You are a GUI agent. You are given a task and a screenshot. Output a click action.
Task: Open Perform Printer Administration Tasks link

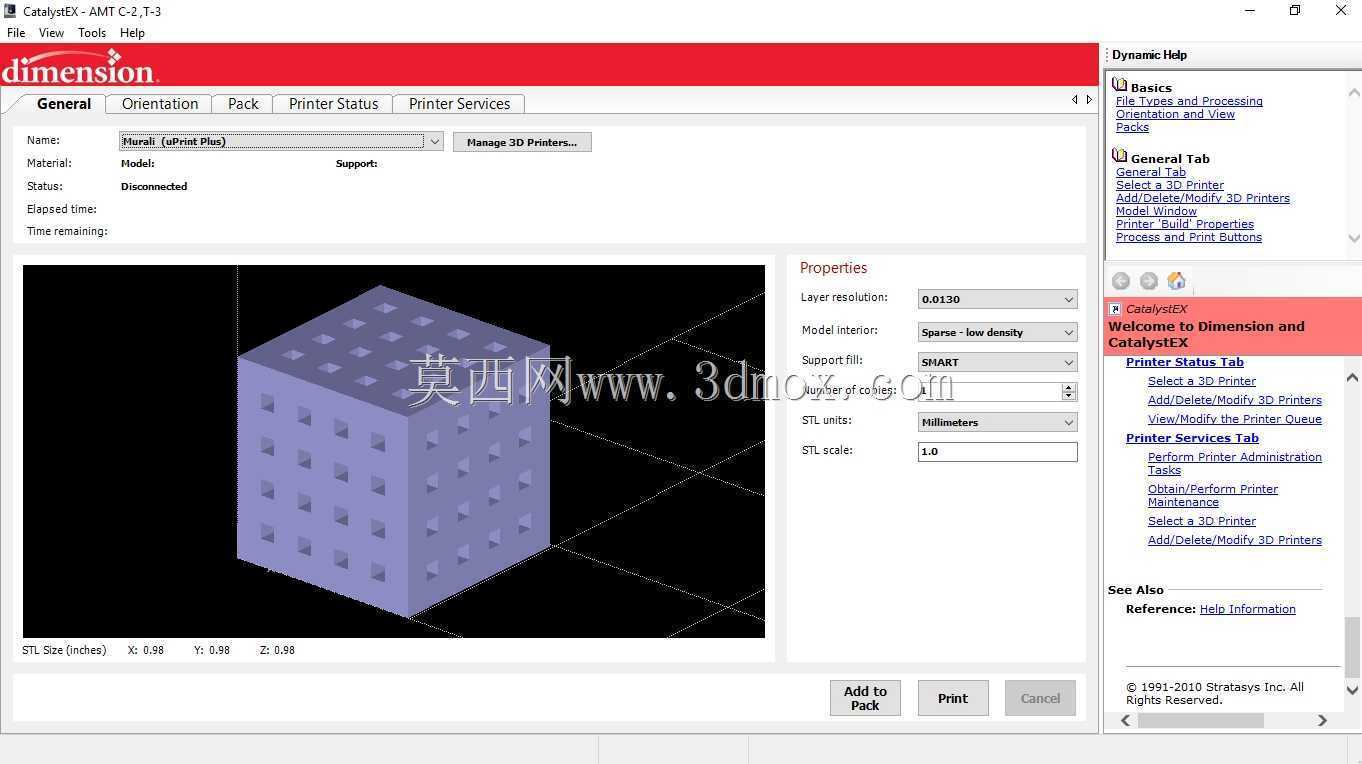1235,463
